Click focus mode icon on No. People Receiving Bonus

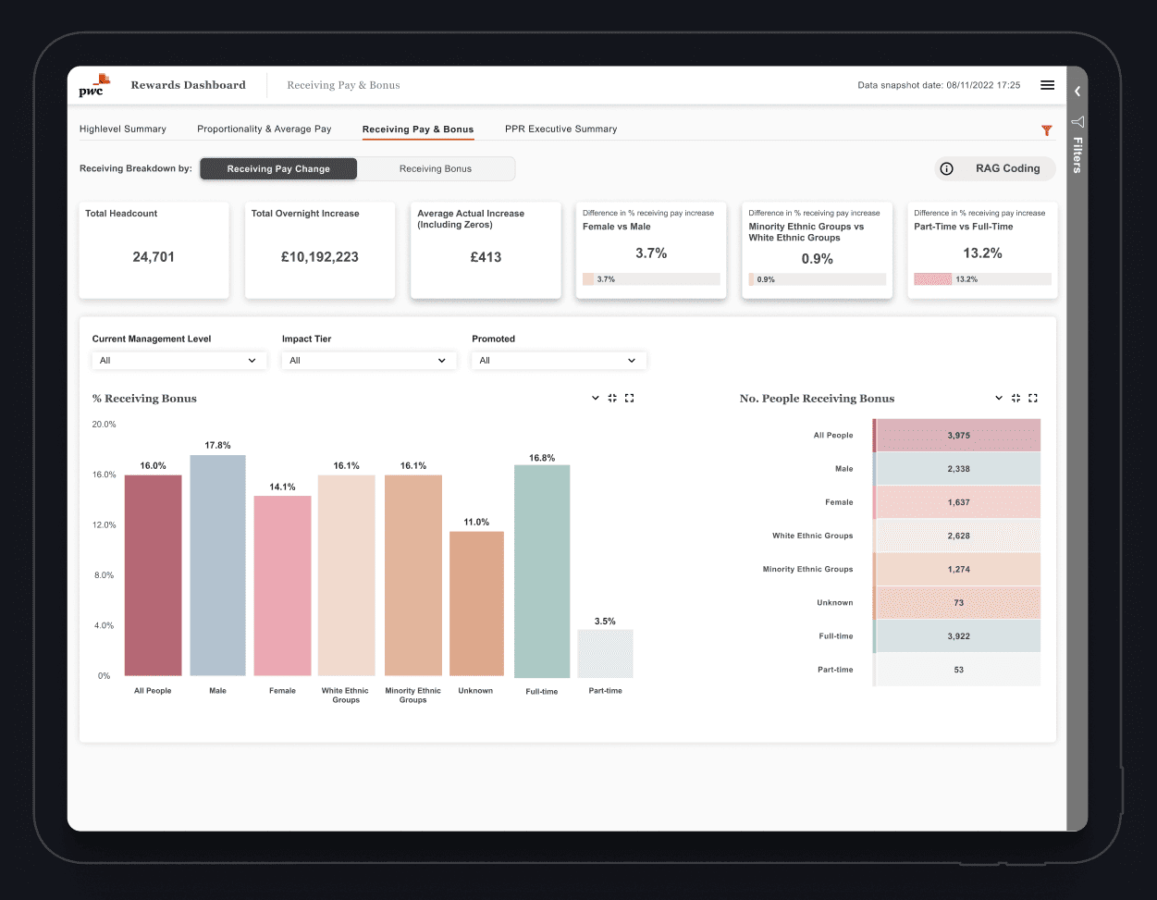[1016, 398]
